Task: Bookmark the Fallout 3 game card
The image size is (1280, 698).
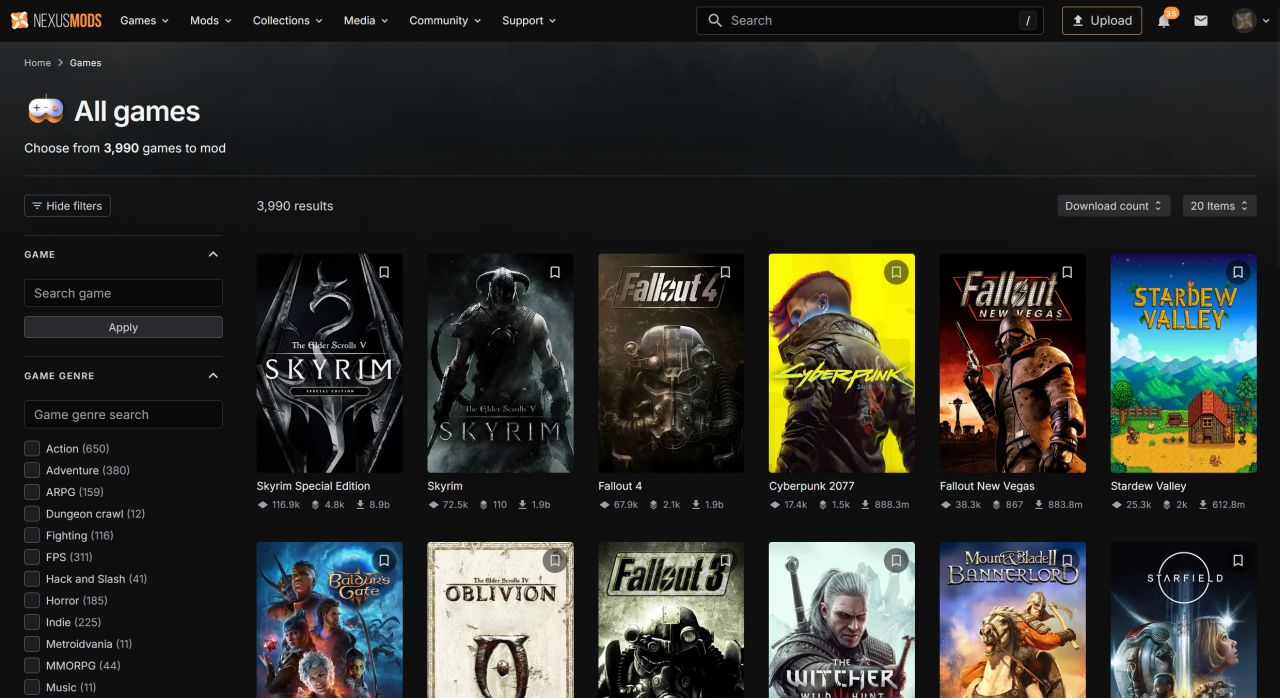Action: (726, 561)
